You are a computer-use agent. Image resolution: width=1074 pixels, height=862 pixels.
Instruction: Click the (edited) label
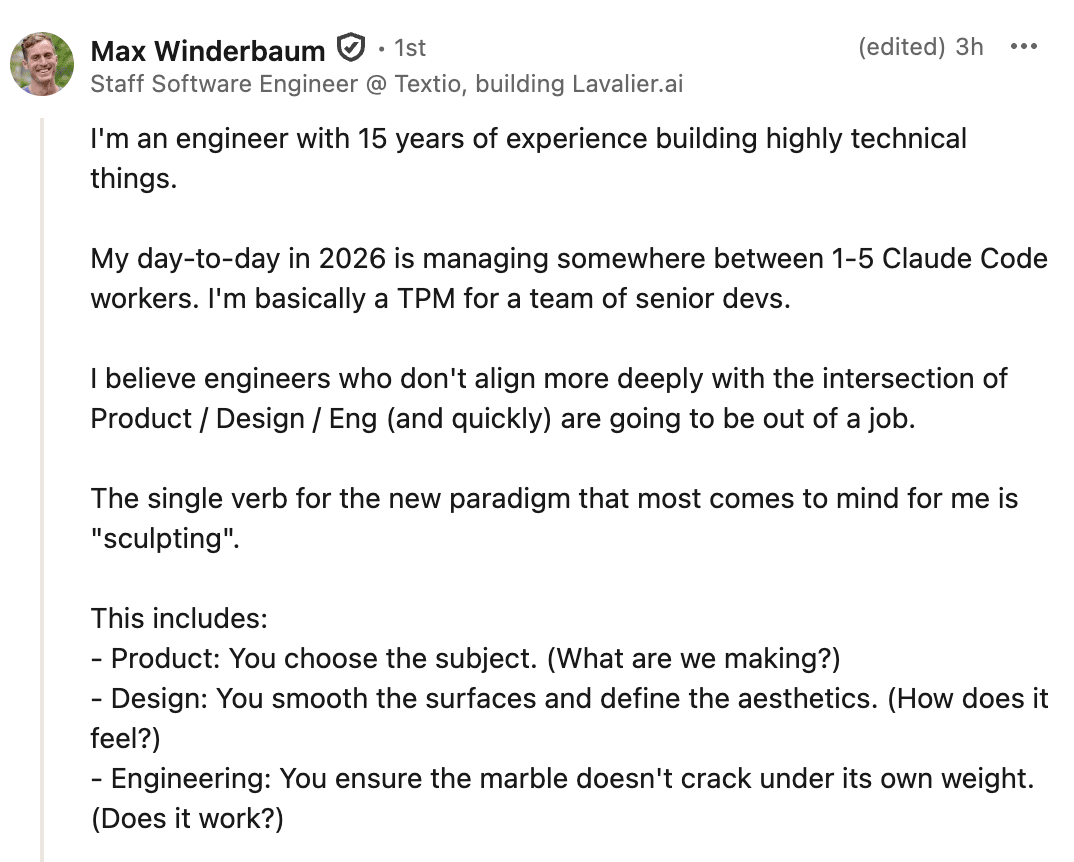pos(902,47)
